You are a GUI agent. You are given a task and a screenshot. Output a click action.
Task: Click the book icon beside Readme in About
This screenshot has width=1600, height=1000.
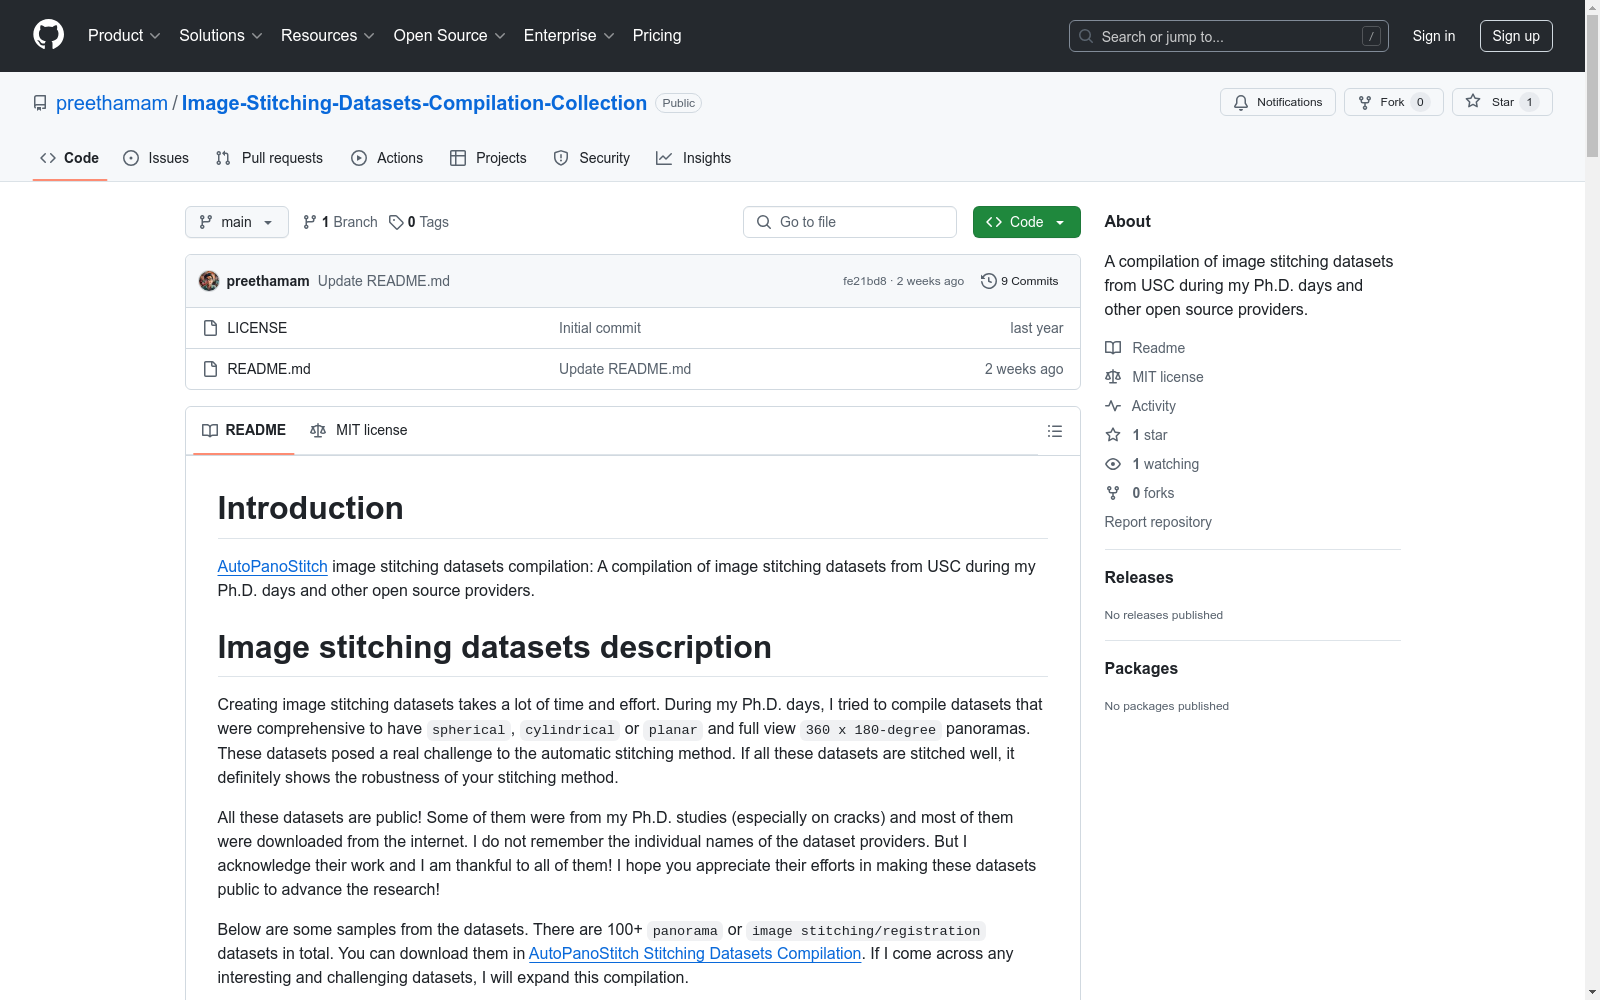click(1113, 348)
